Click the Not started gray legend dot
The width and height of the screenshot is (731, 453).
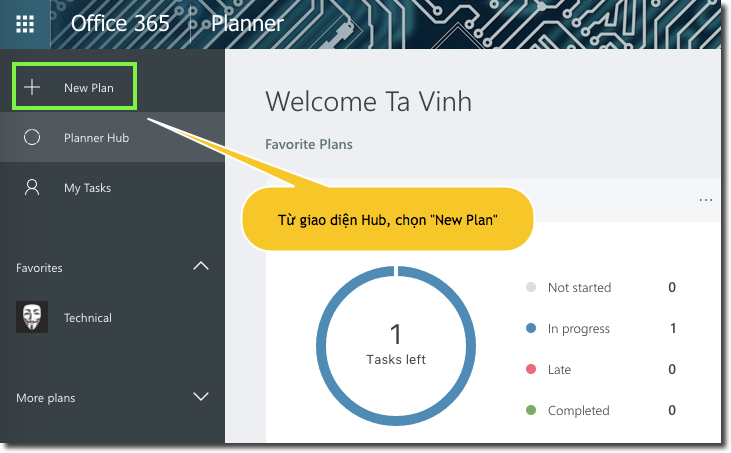[531, 288]
